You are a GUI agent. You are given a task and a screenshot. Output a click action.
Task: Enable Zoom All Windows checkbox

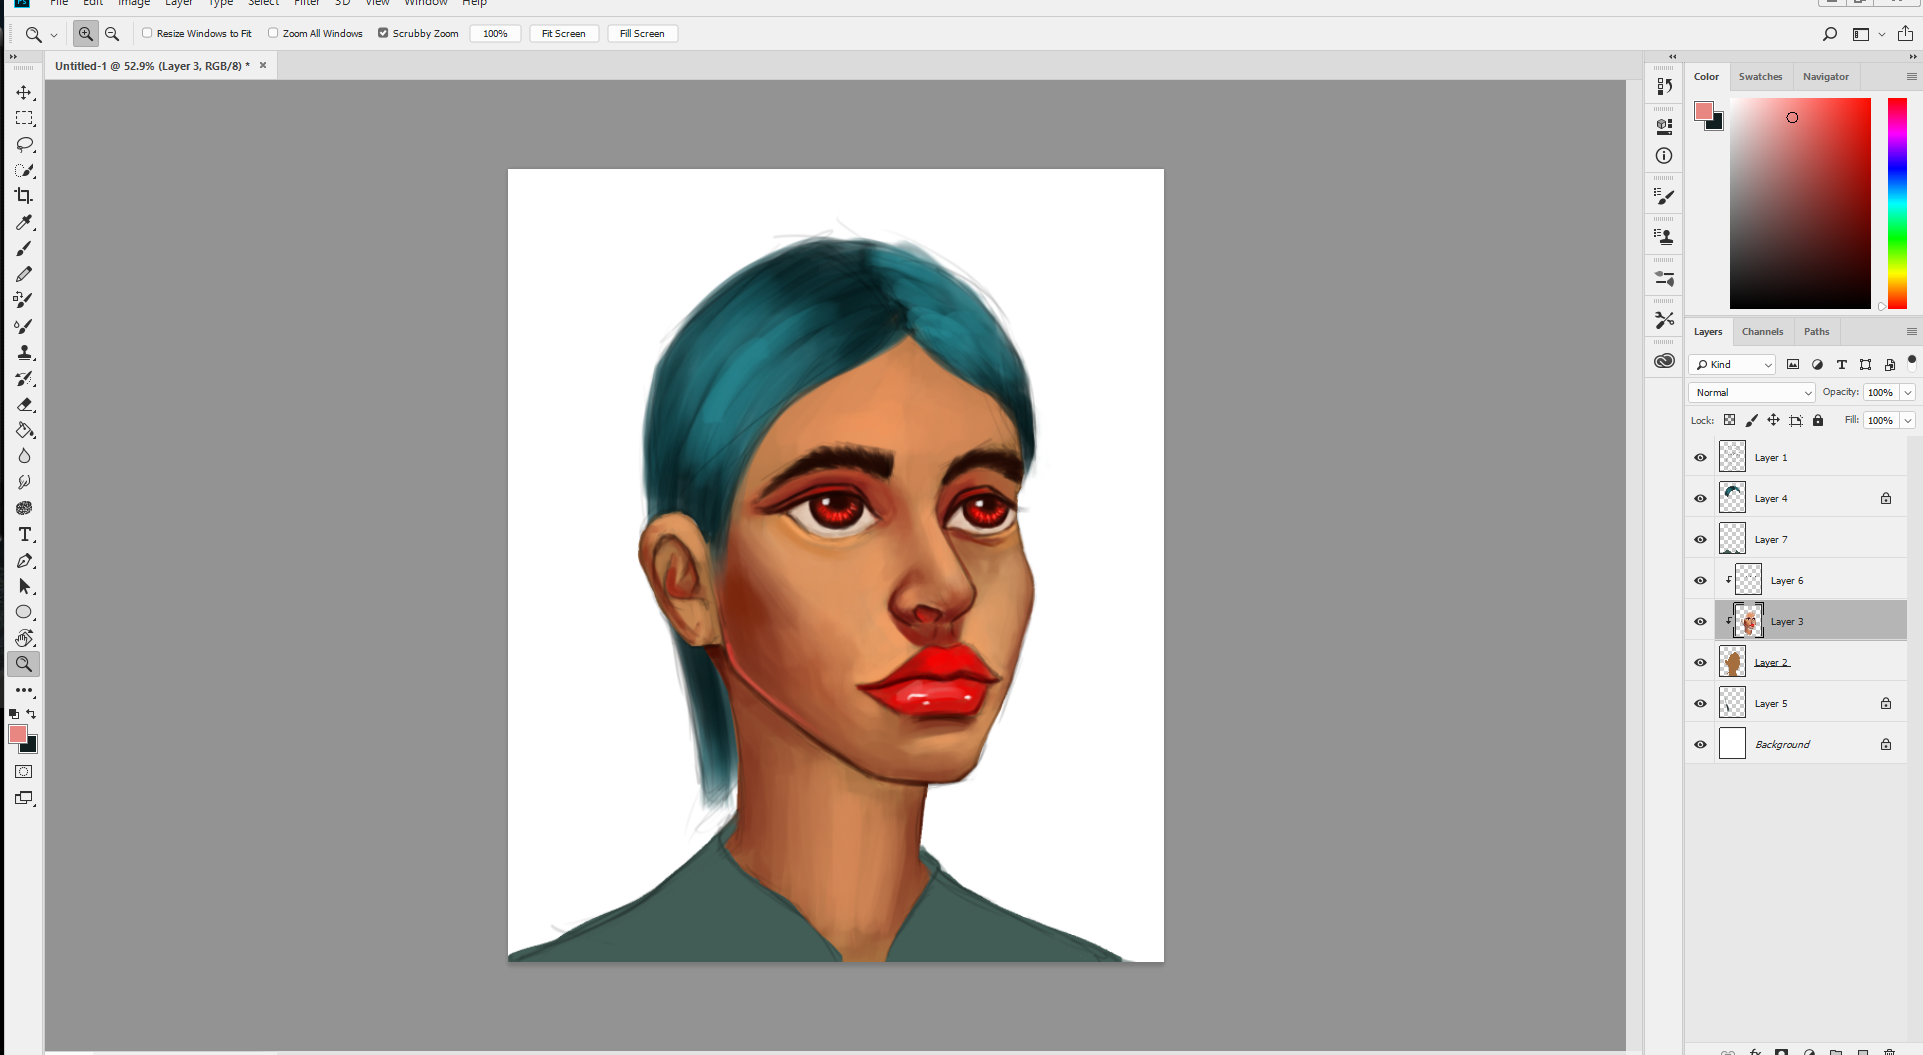(273, 33)
